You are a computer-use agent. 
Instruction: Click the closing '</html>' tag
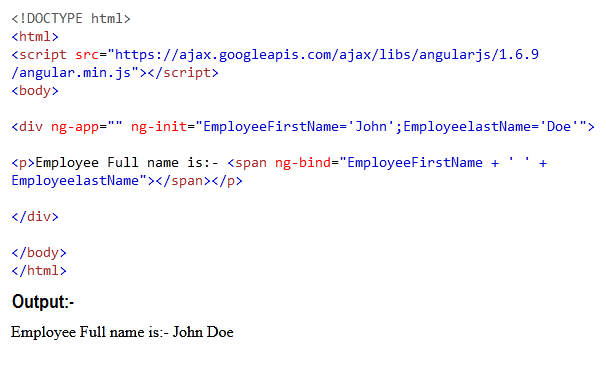tap(39, 271)
